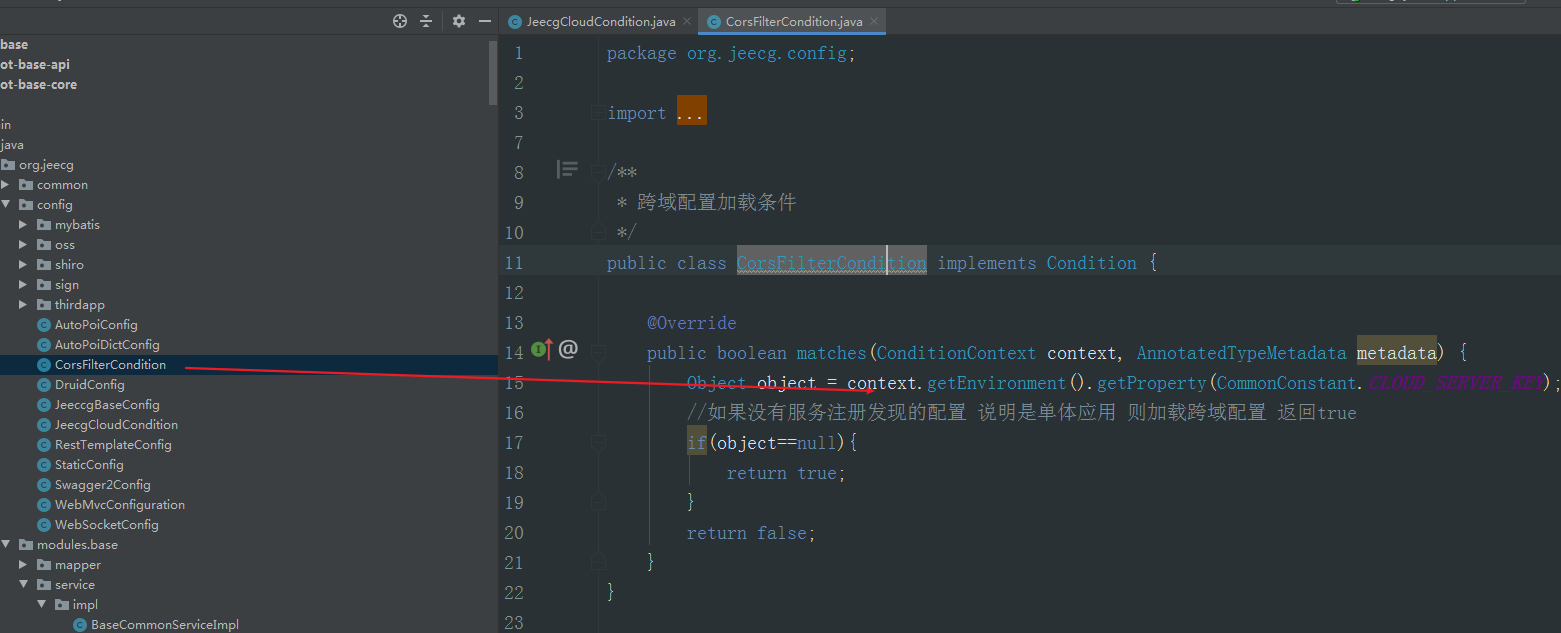The image size is (1561, 633).
Task: Collapse the config folder
Action: click(5, 205)
